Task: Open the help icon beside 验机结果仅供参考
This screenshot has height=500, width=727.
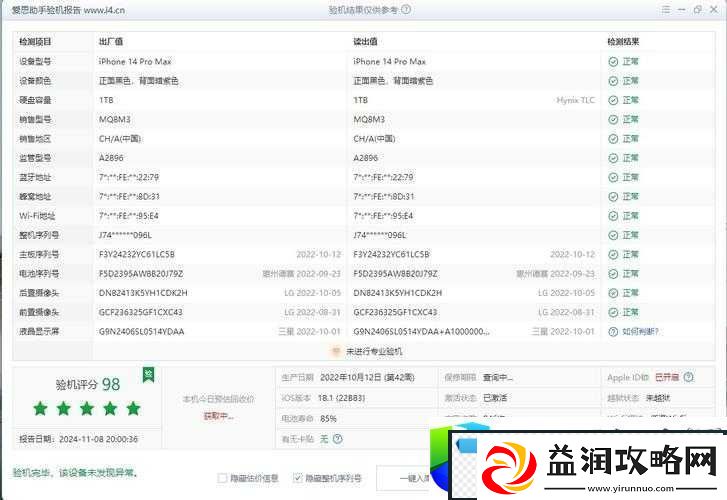Action: tap(406, 10)
